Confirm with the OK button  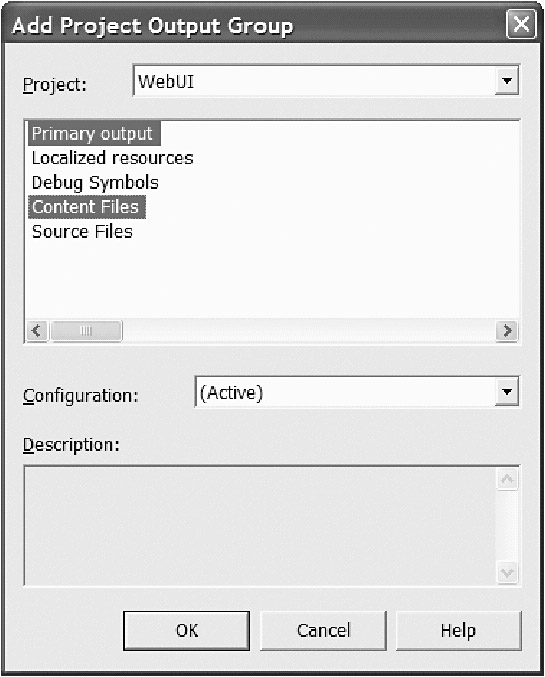click(187, 630)
